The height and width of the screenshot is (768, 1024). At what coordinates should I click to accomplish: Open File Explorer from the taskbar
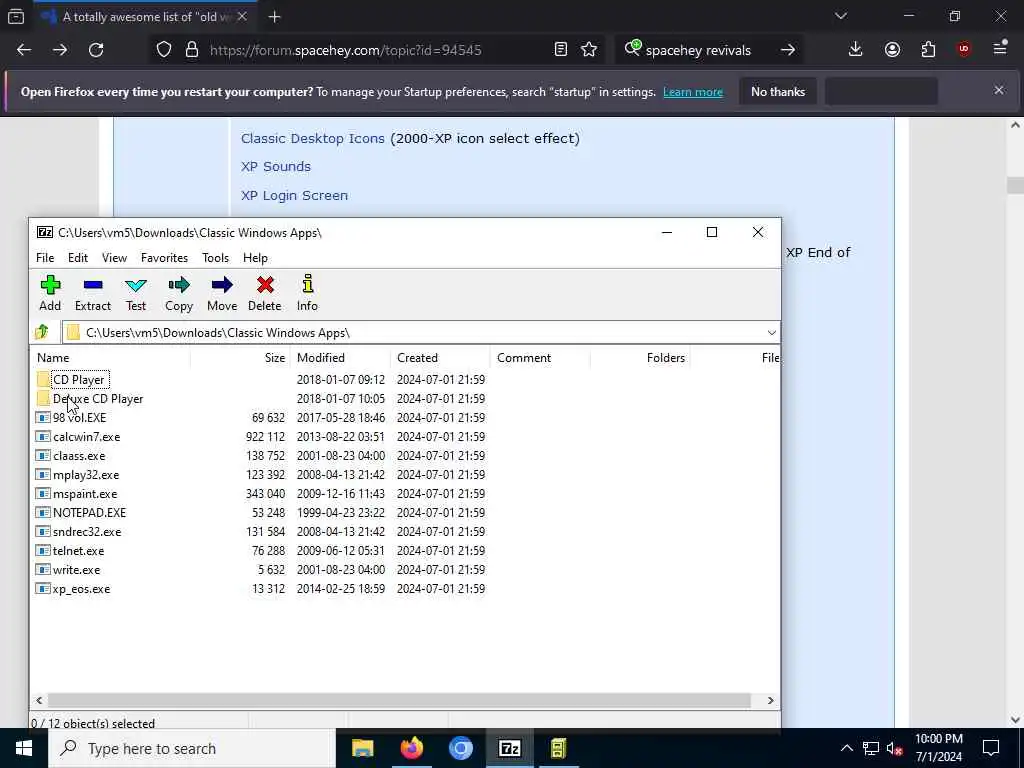click(362, 748)
